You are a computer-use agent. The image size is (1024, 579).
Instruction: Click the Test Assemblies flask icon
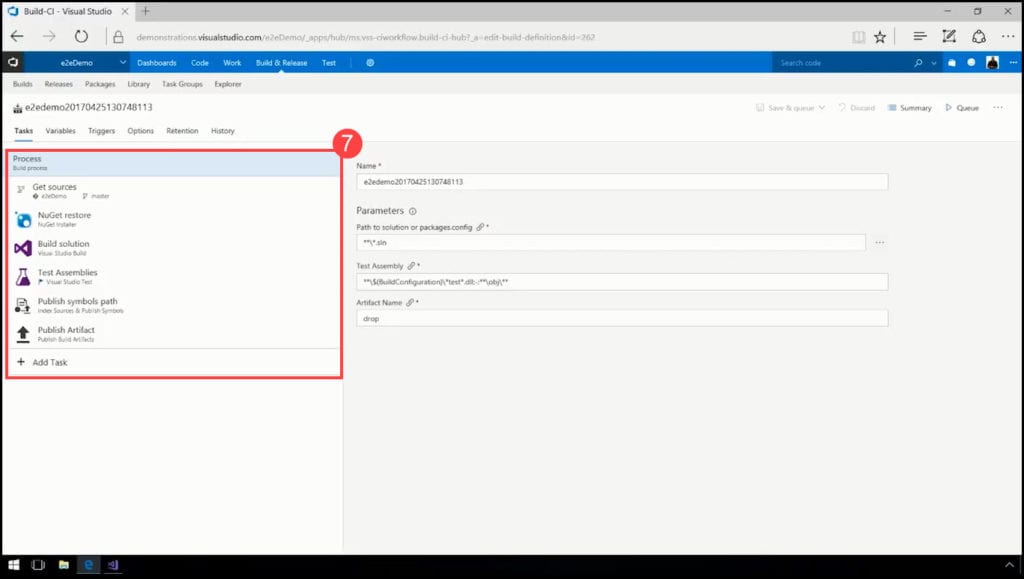[x=23, y=277]
